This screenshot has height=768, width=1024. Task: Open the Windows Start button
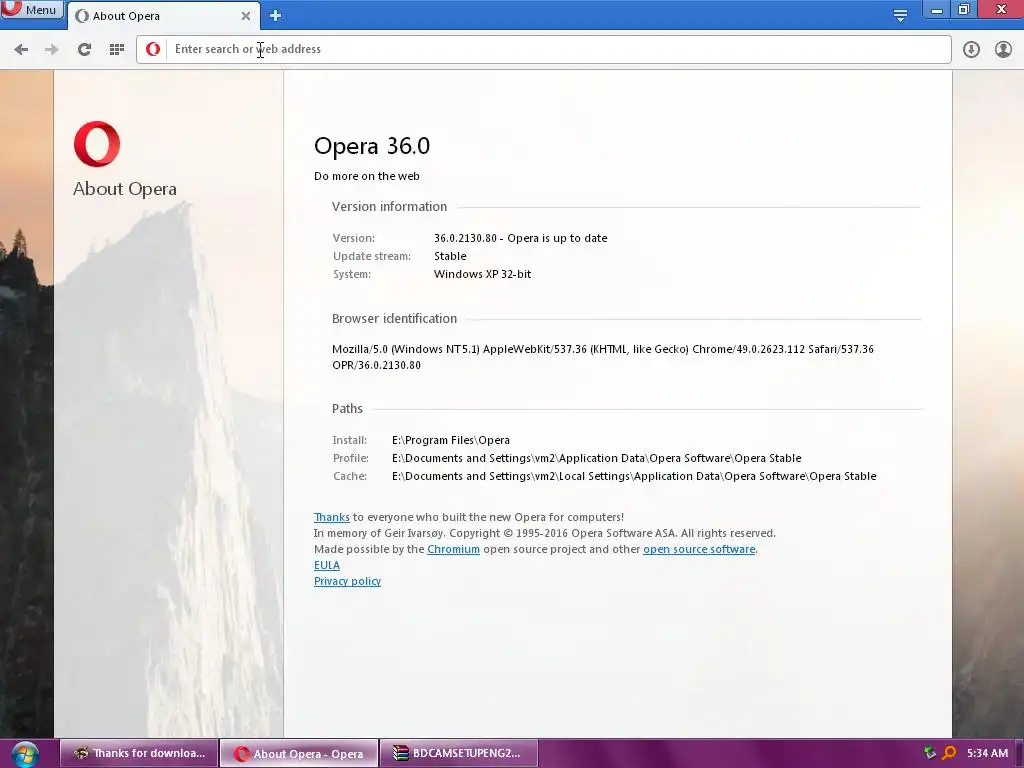point(25,754)
